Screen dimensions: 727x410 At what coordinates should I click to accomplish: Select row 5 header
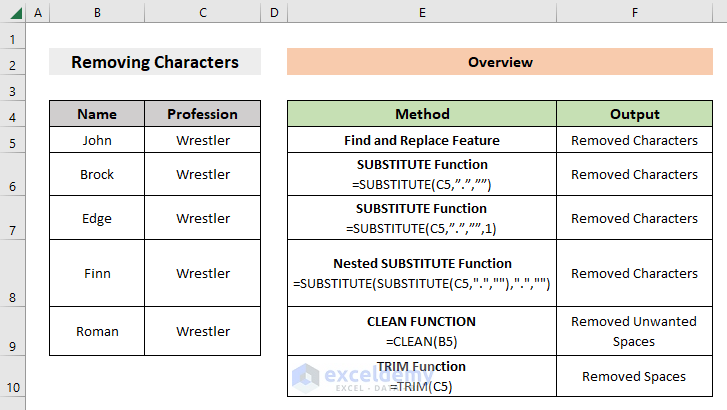click(x=12, y=141)
